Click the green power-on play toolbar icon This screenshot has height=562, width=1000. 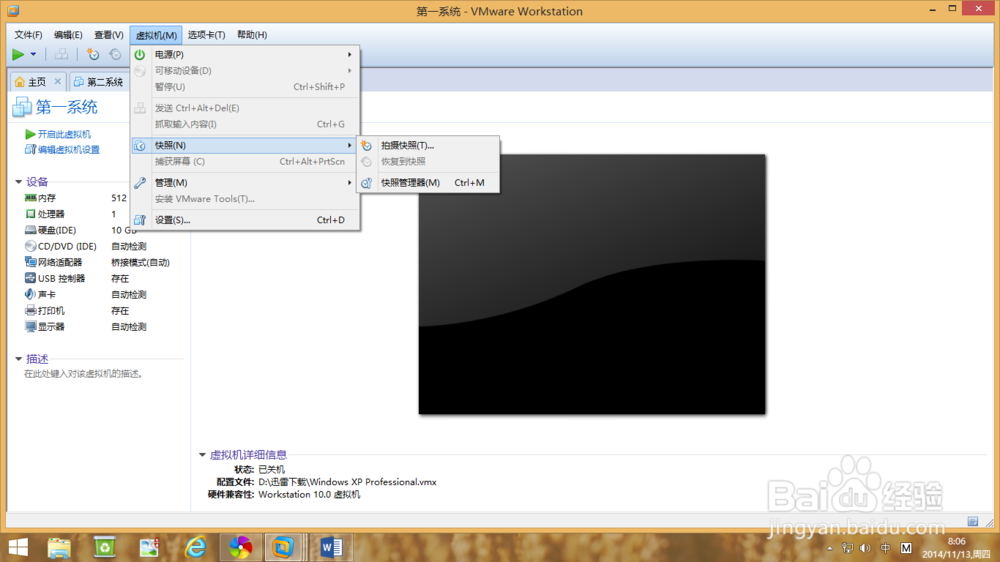18,55
